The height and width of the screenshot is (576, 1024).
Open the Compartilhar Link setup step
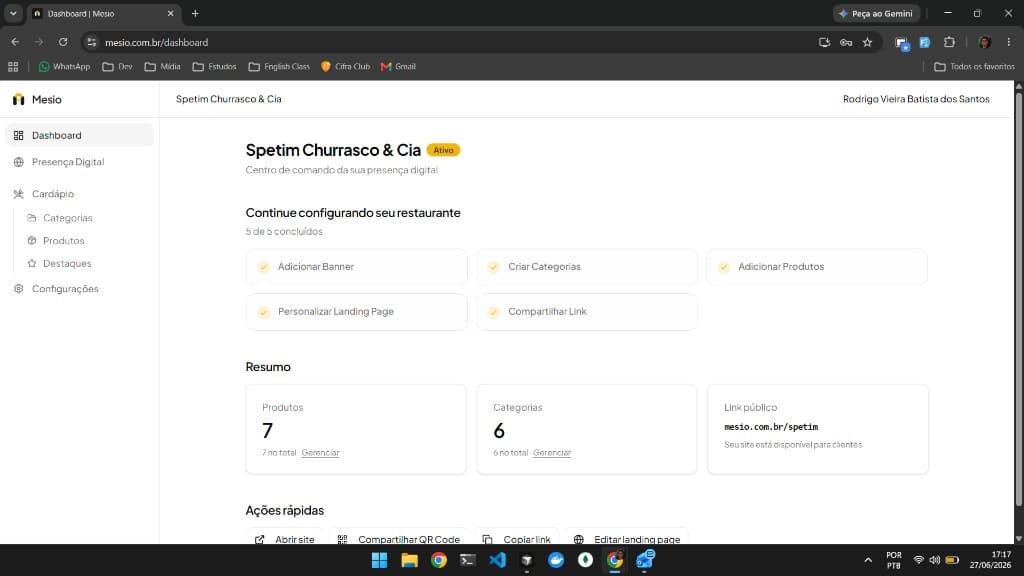click(586, 312)
